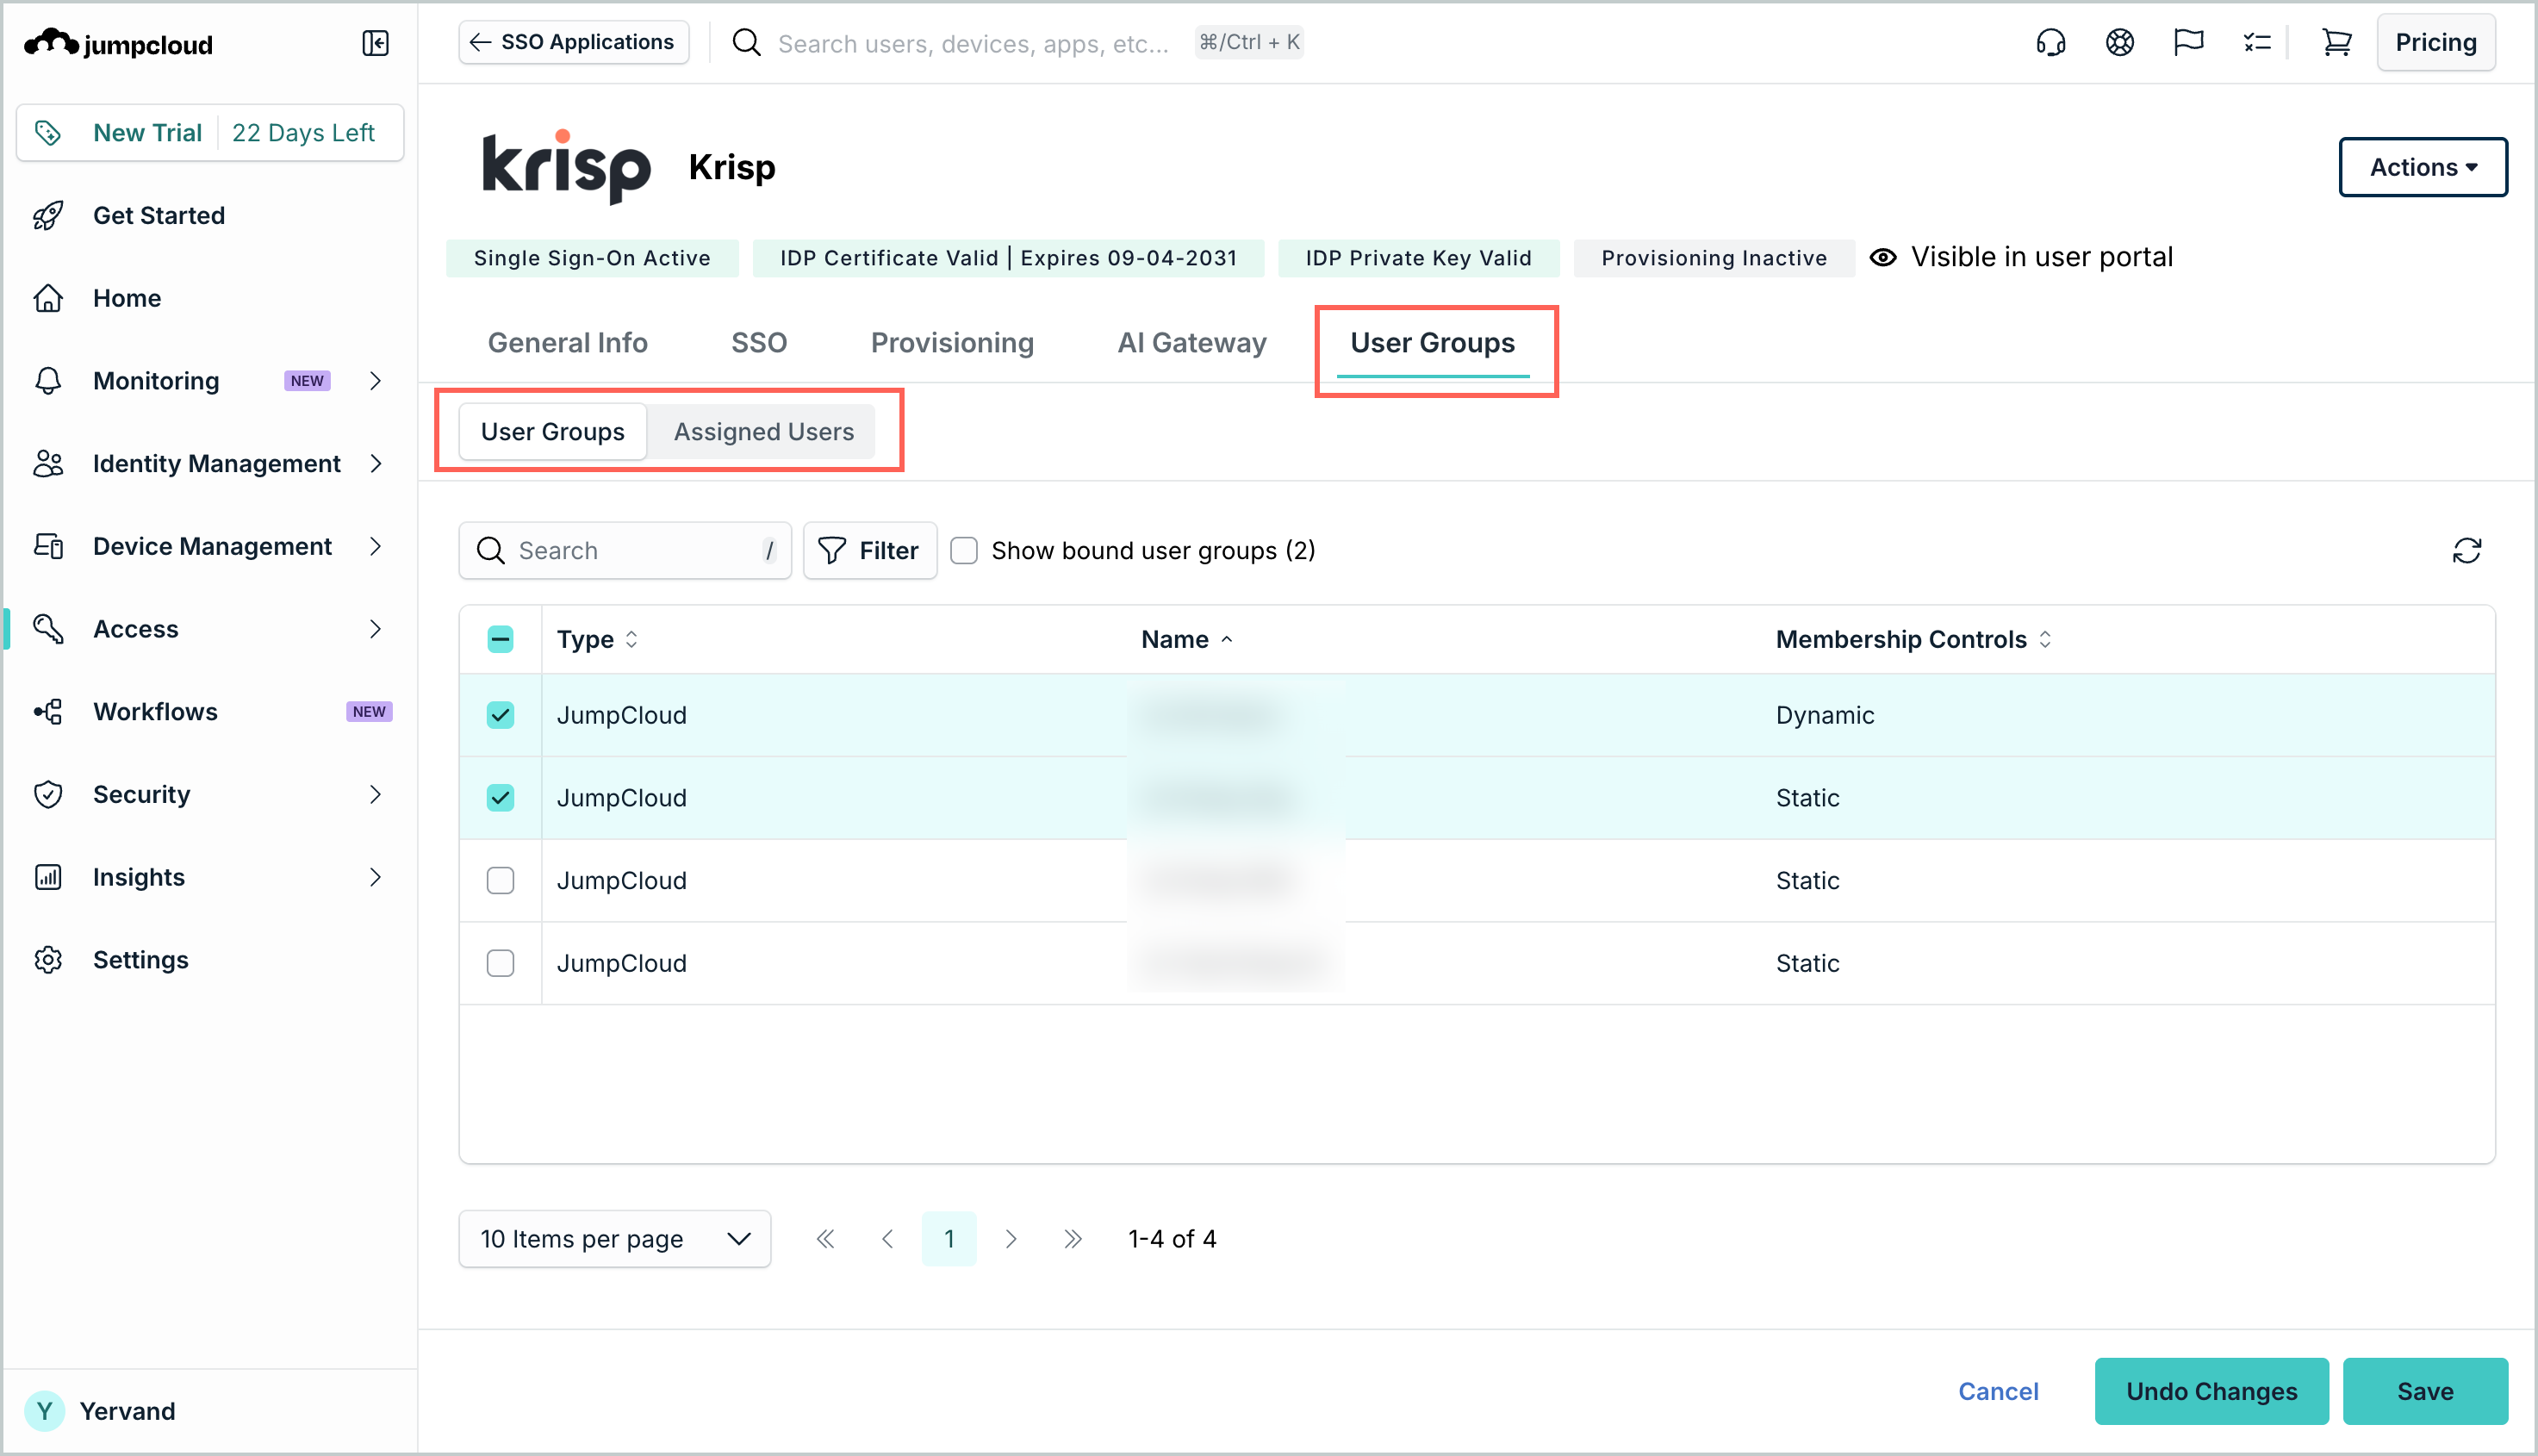Viewport: 2538px width, 1456px height.
Task: Open the headset support icon
Action: tap(2050, 43)
